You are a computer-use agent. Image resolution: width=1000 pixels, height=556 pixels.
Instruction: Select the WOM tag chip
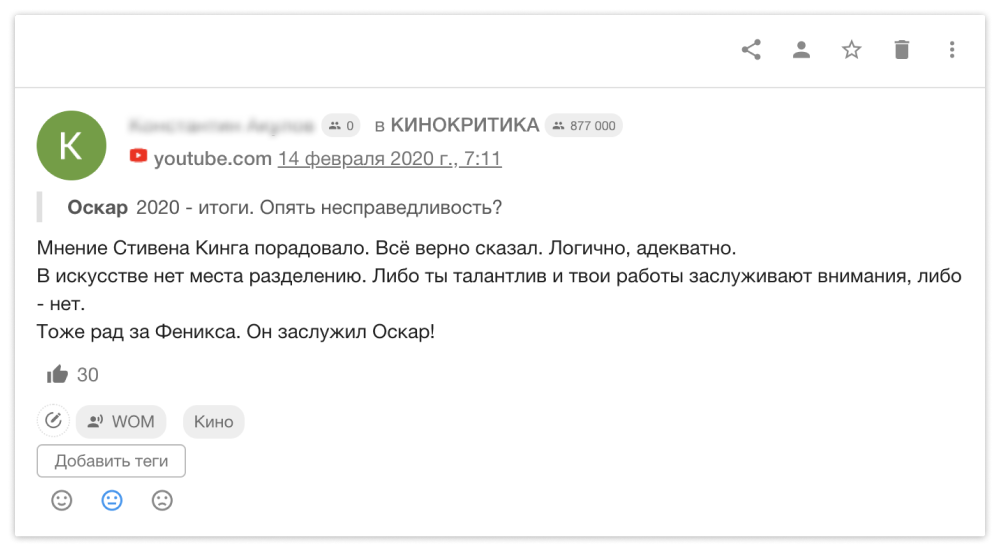121,421
